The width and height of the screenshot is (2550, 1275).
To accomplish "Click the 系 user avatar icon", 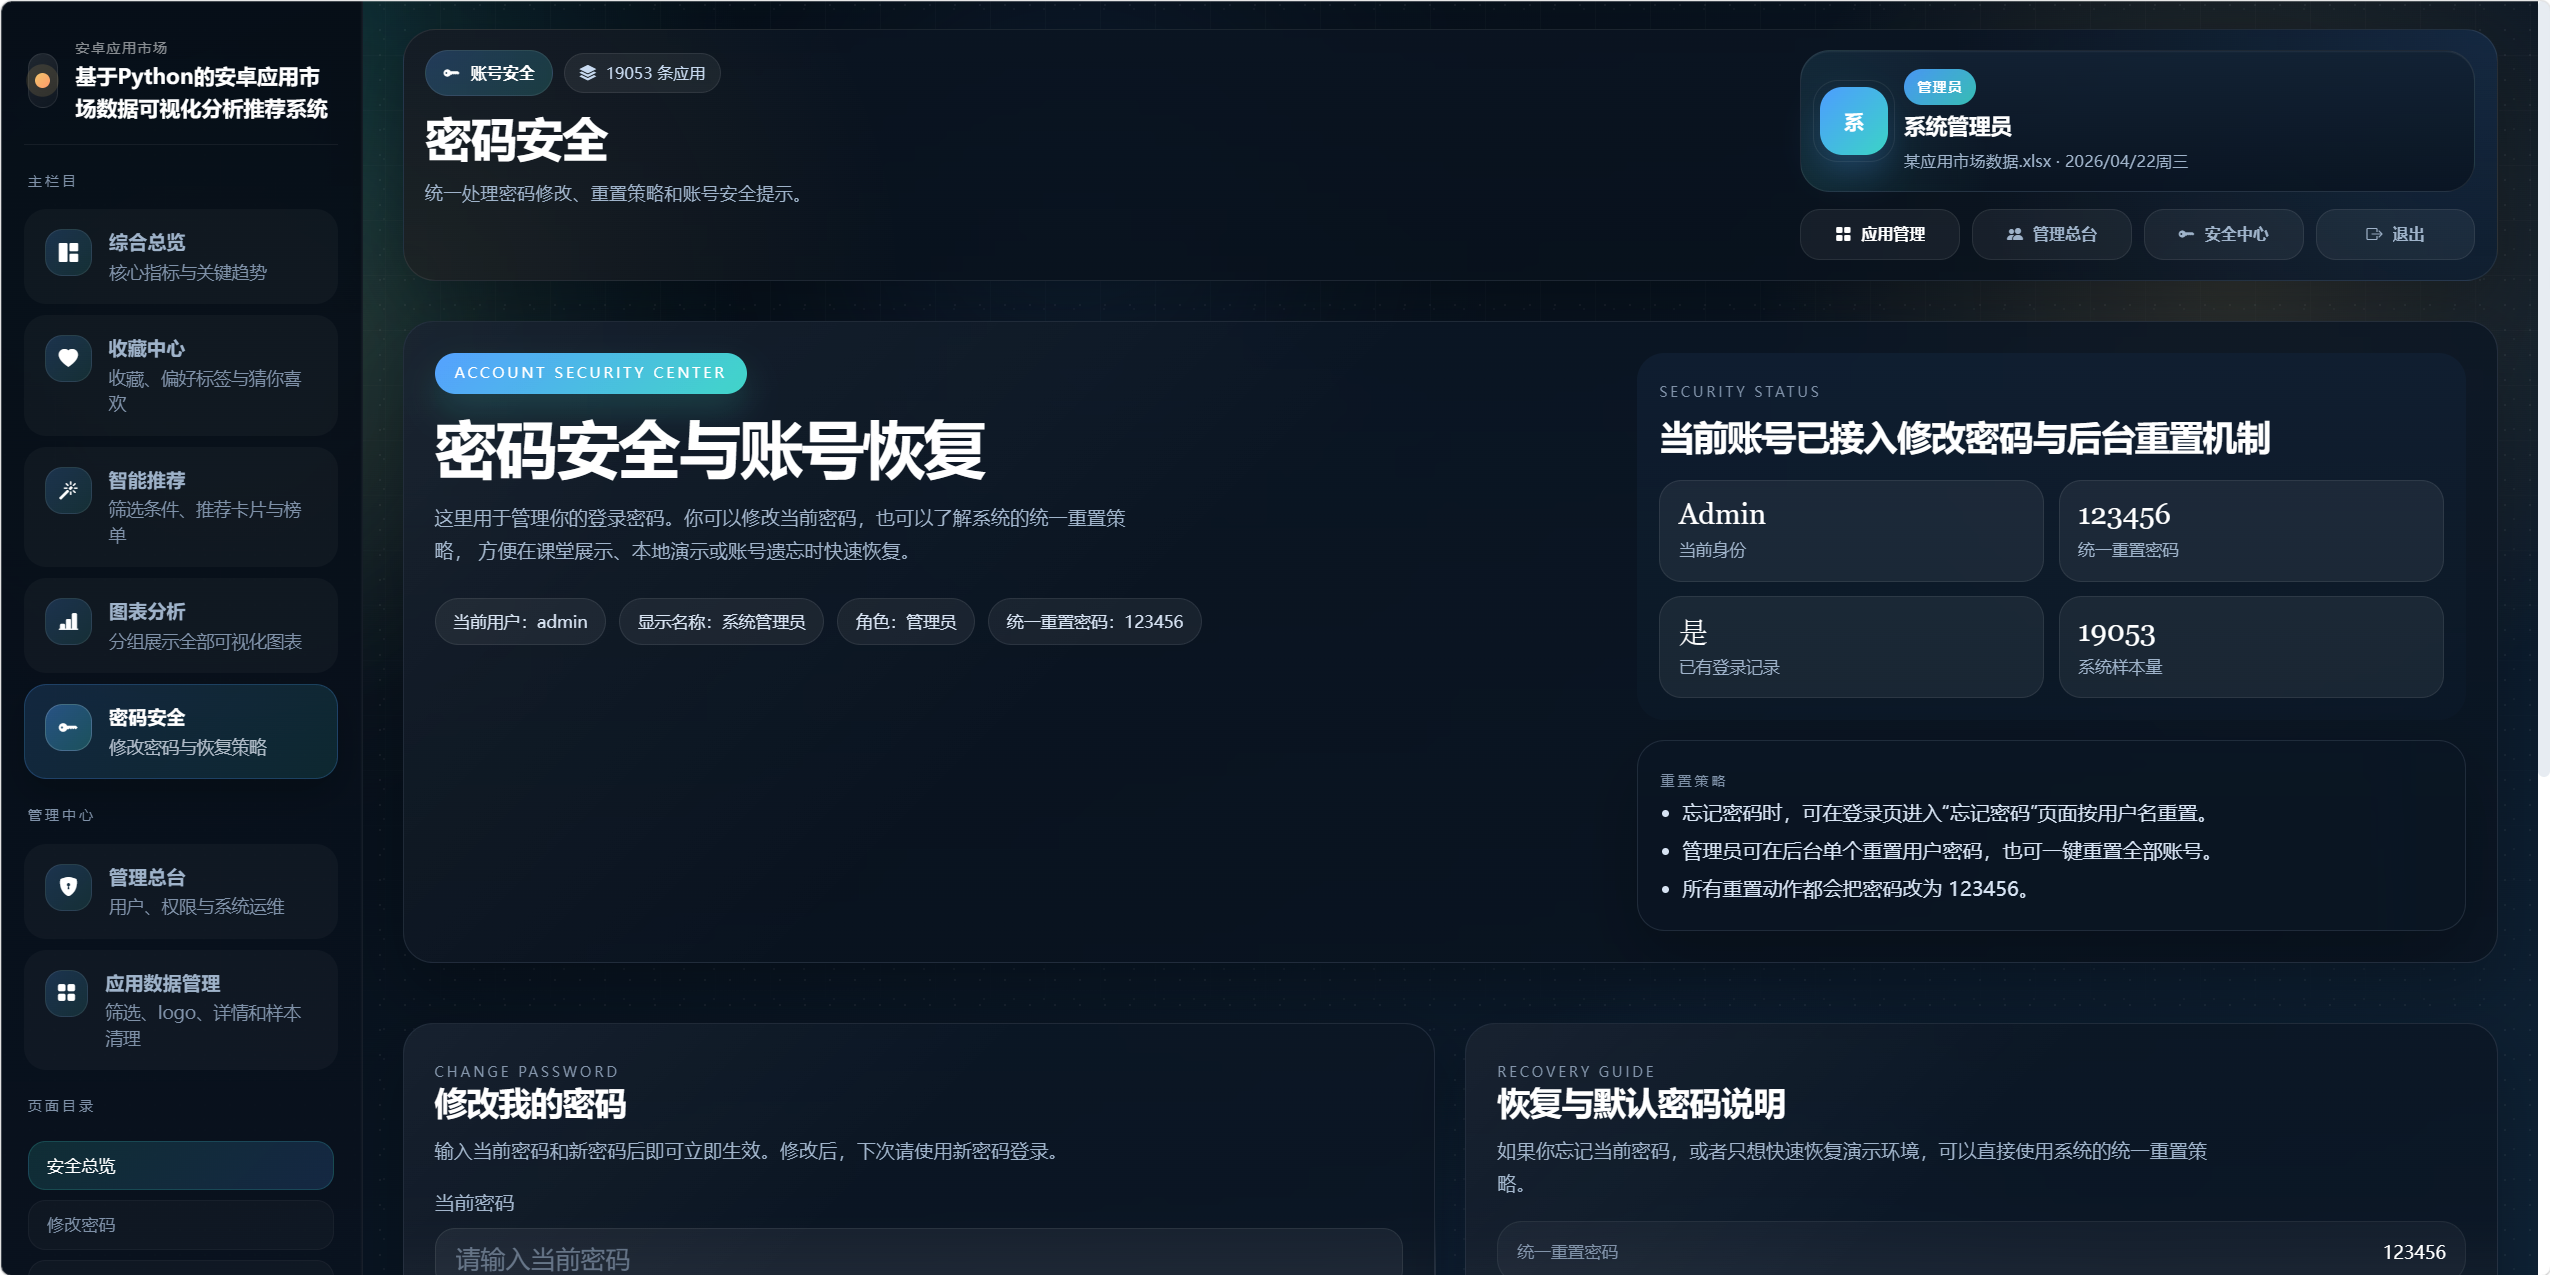I will 1853,122.
